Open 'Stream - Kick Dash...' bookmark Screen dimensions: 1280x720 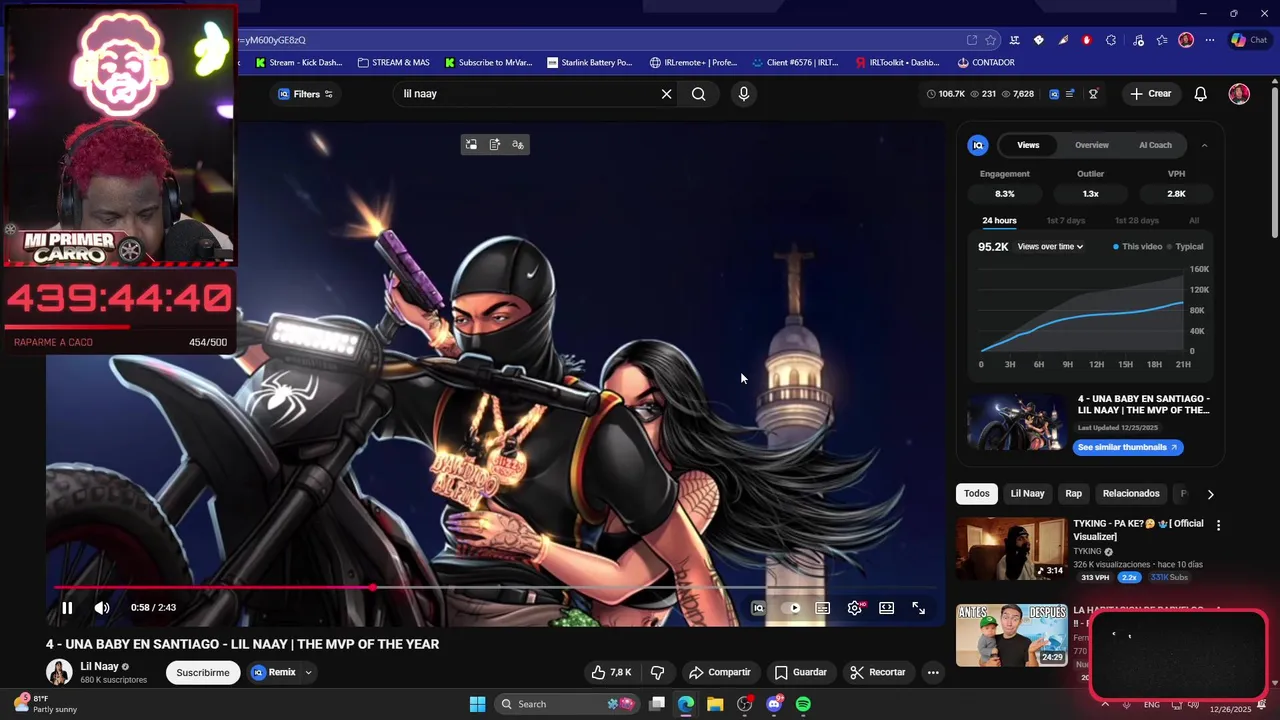(x=298, y=63)
